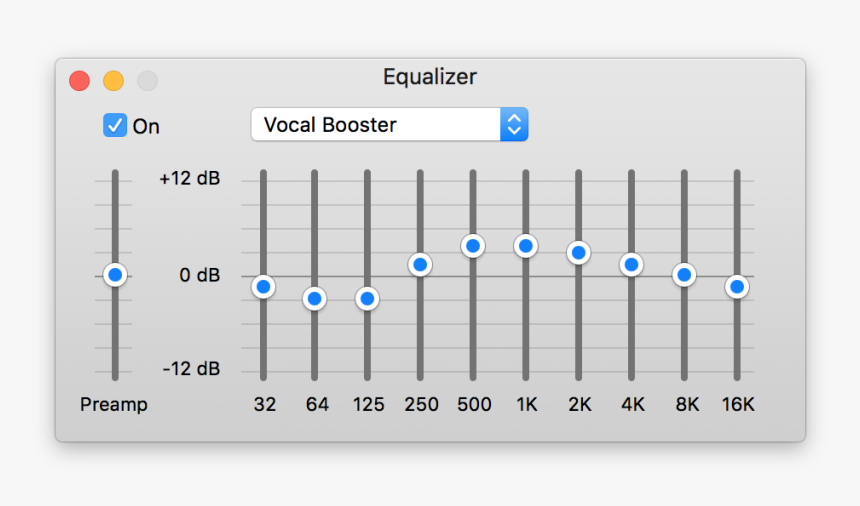Click the blue preset stepper arrows

tap(514, 124)
